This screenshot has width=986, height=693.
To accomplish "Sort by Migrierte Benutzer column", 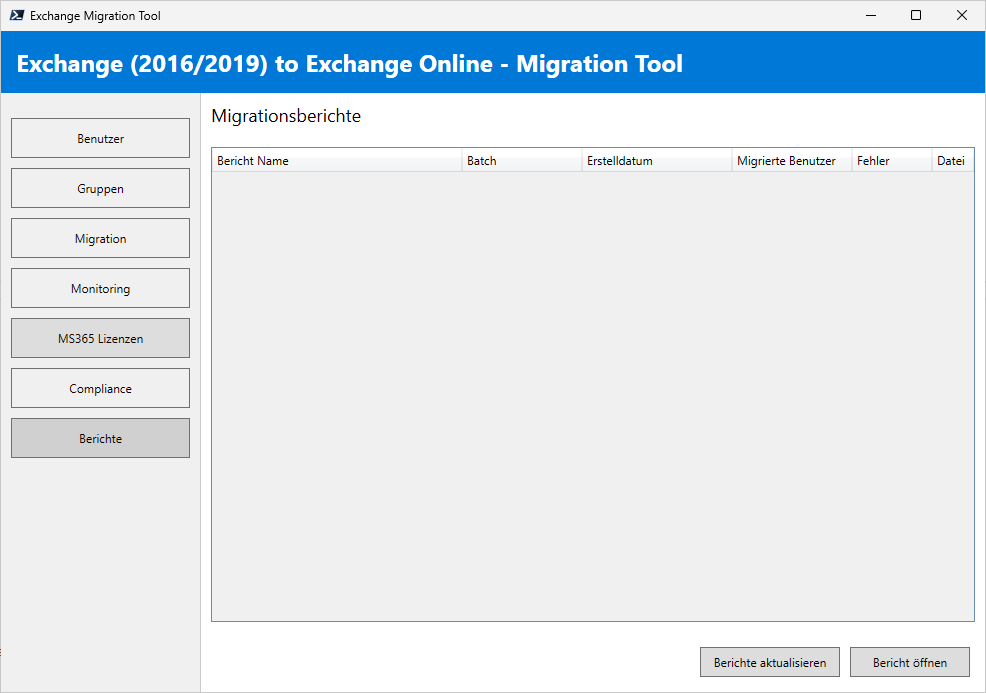I will coord(791,161).
